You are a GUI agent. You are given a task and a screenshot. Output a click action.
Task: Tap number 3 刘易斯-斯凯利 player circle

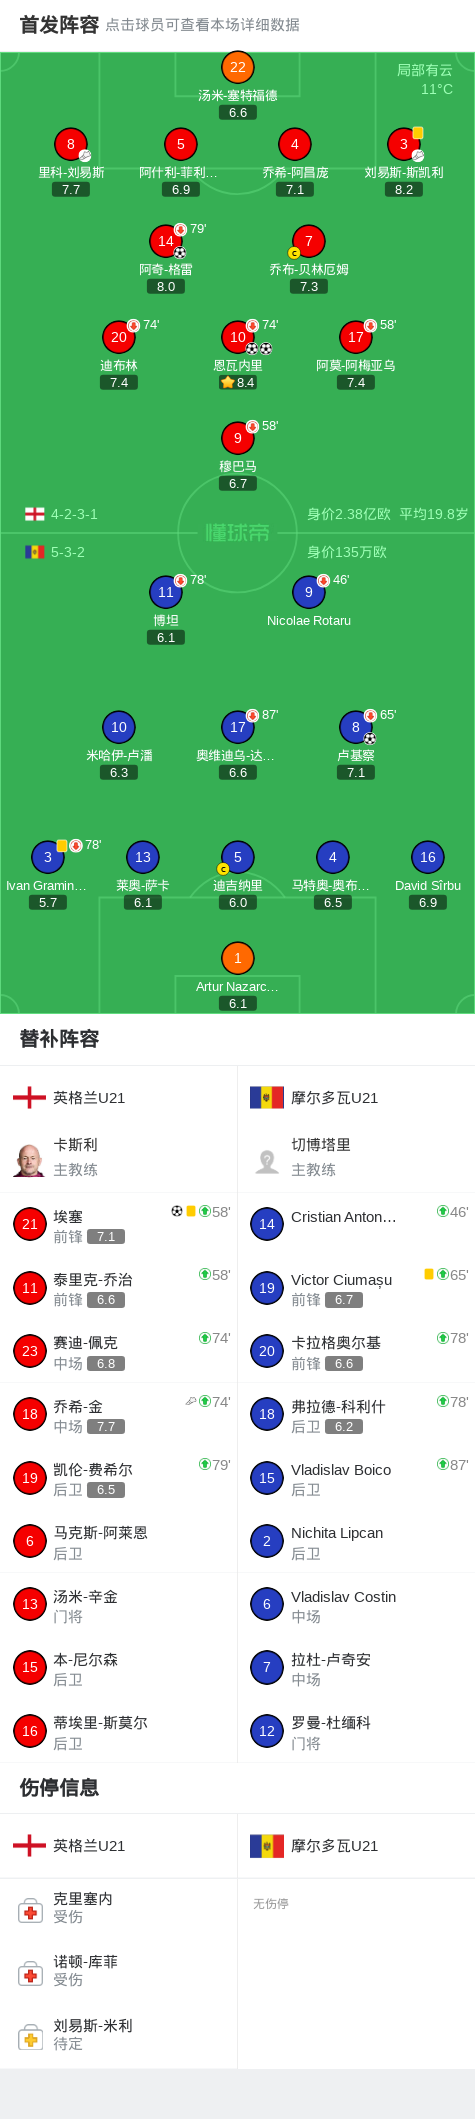[403, 144]
